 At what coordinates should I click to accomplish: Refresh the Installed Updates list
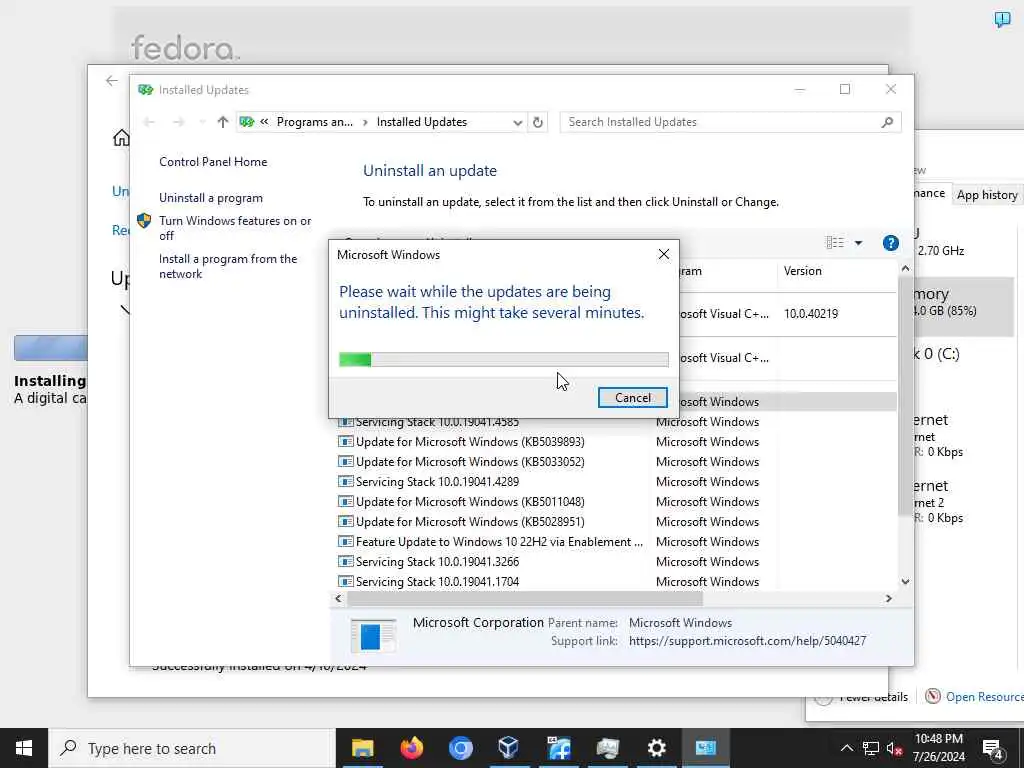point(537,122)
